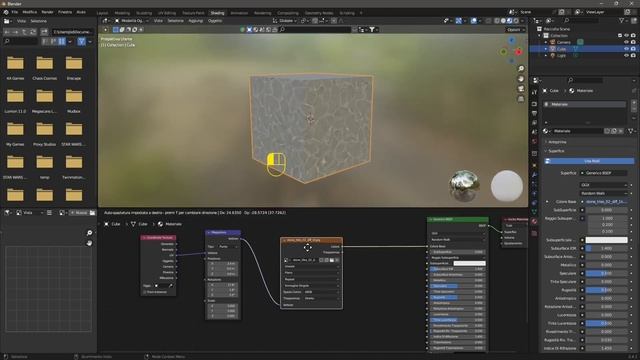The width and height of the screenshot is (640, 360).
Task: Click the red X axis gizmo ball
Action: tap(518, 52)
